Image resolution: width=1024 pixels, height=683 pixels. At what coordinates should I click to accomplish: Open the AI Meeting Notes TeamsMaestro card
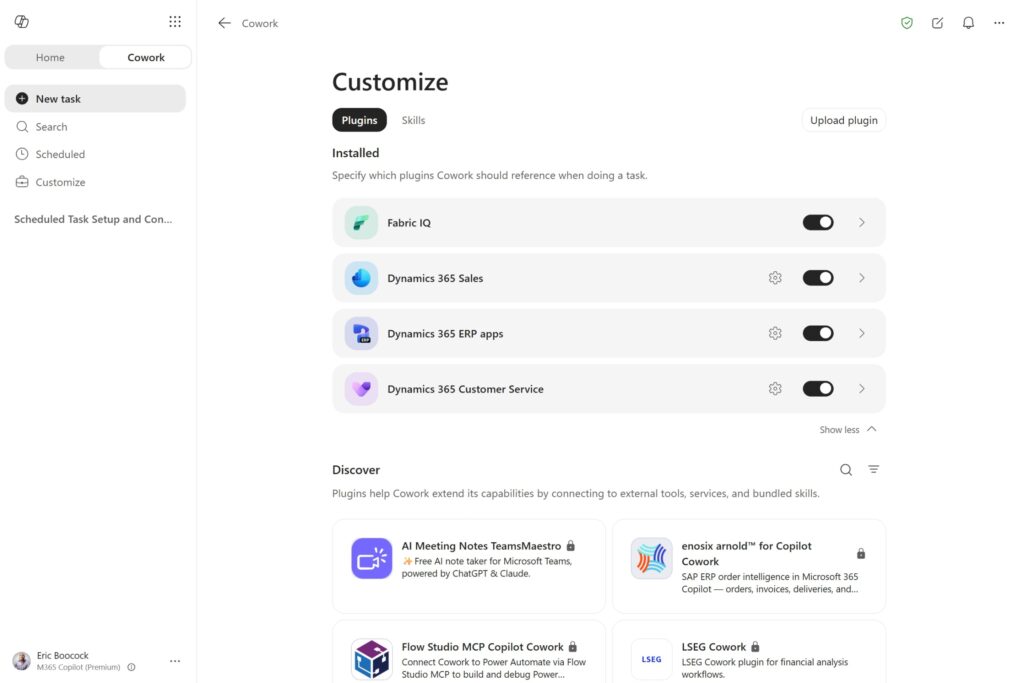point(469,566)
